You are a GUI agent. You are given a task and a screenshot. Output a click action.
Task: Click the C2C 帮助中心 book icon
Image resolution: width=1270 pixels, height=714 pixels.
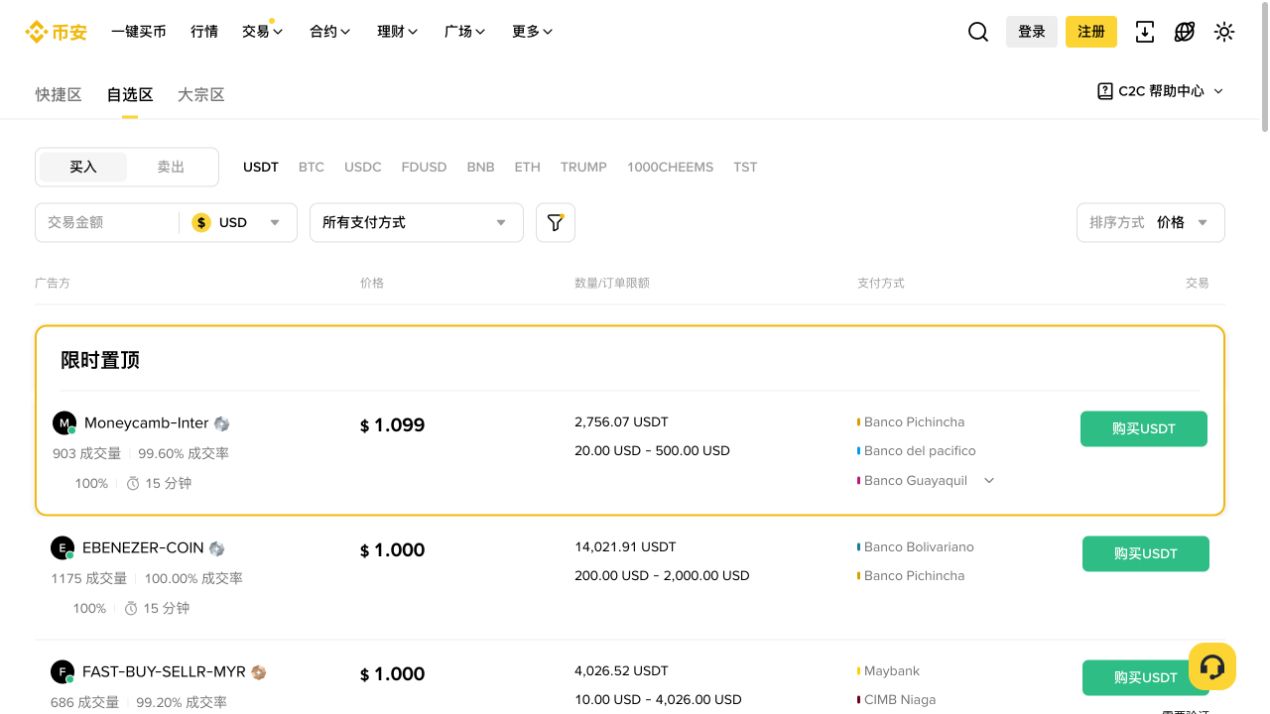(x=1105, y=91)
